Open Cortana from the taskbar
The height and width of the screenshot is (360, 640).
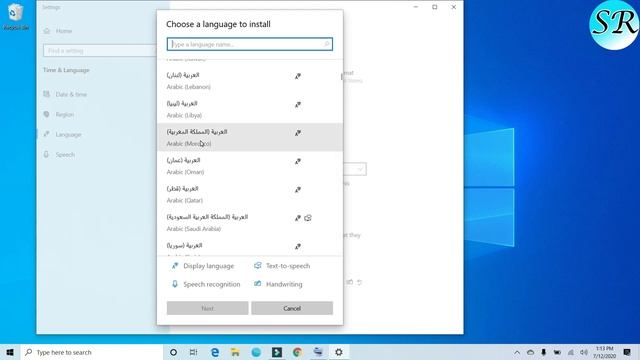(173, 352)
